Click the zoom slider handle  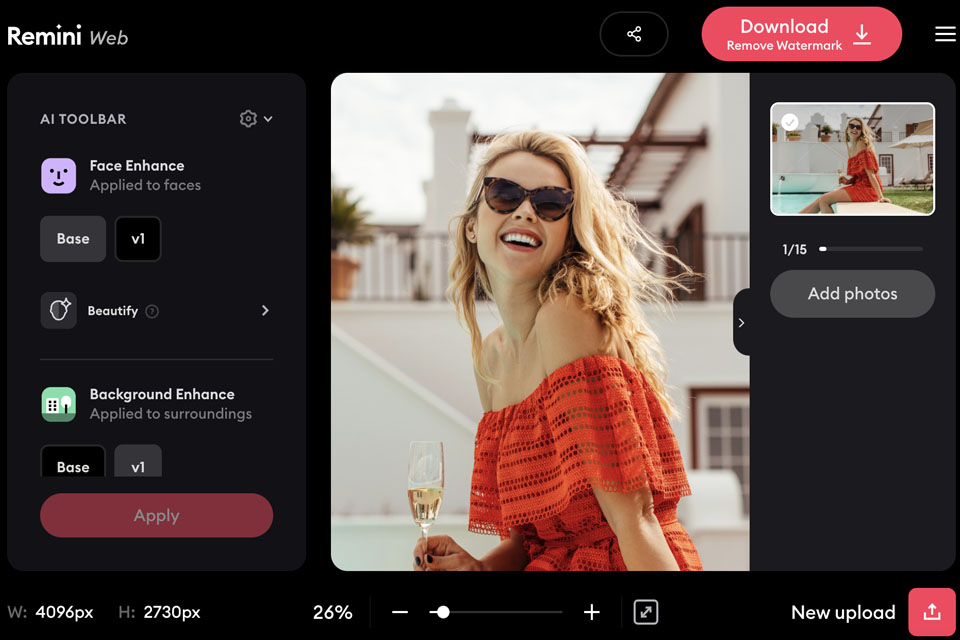click(x=443, y=612)
